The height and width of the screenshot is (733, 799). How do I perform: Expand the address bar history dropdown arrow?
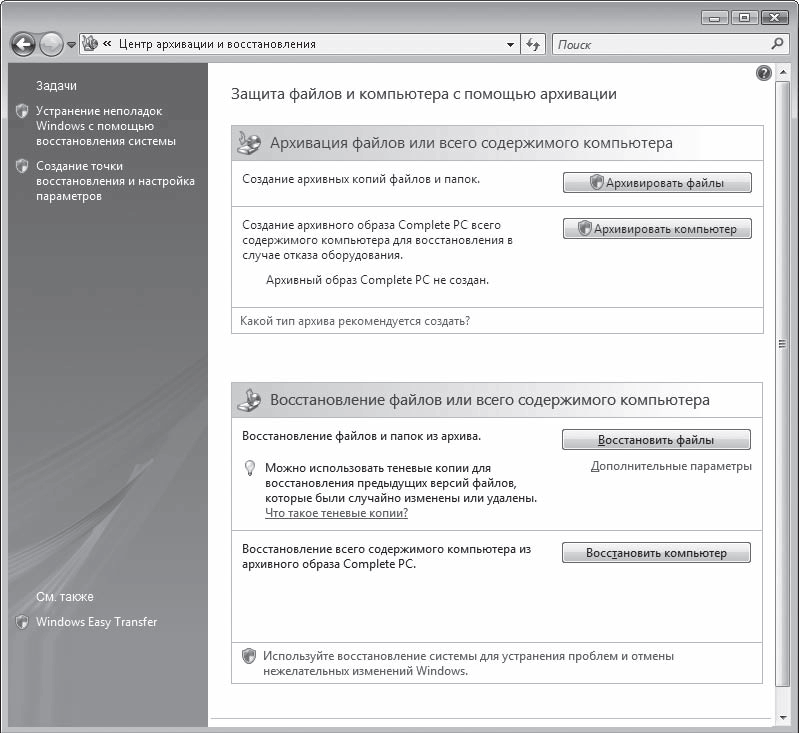click(x=510, y=44)
